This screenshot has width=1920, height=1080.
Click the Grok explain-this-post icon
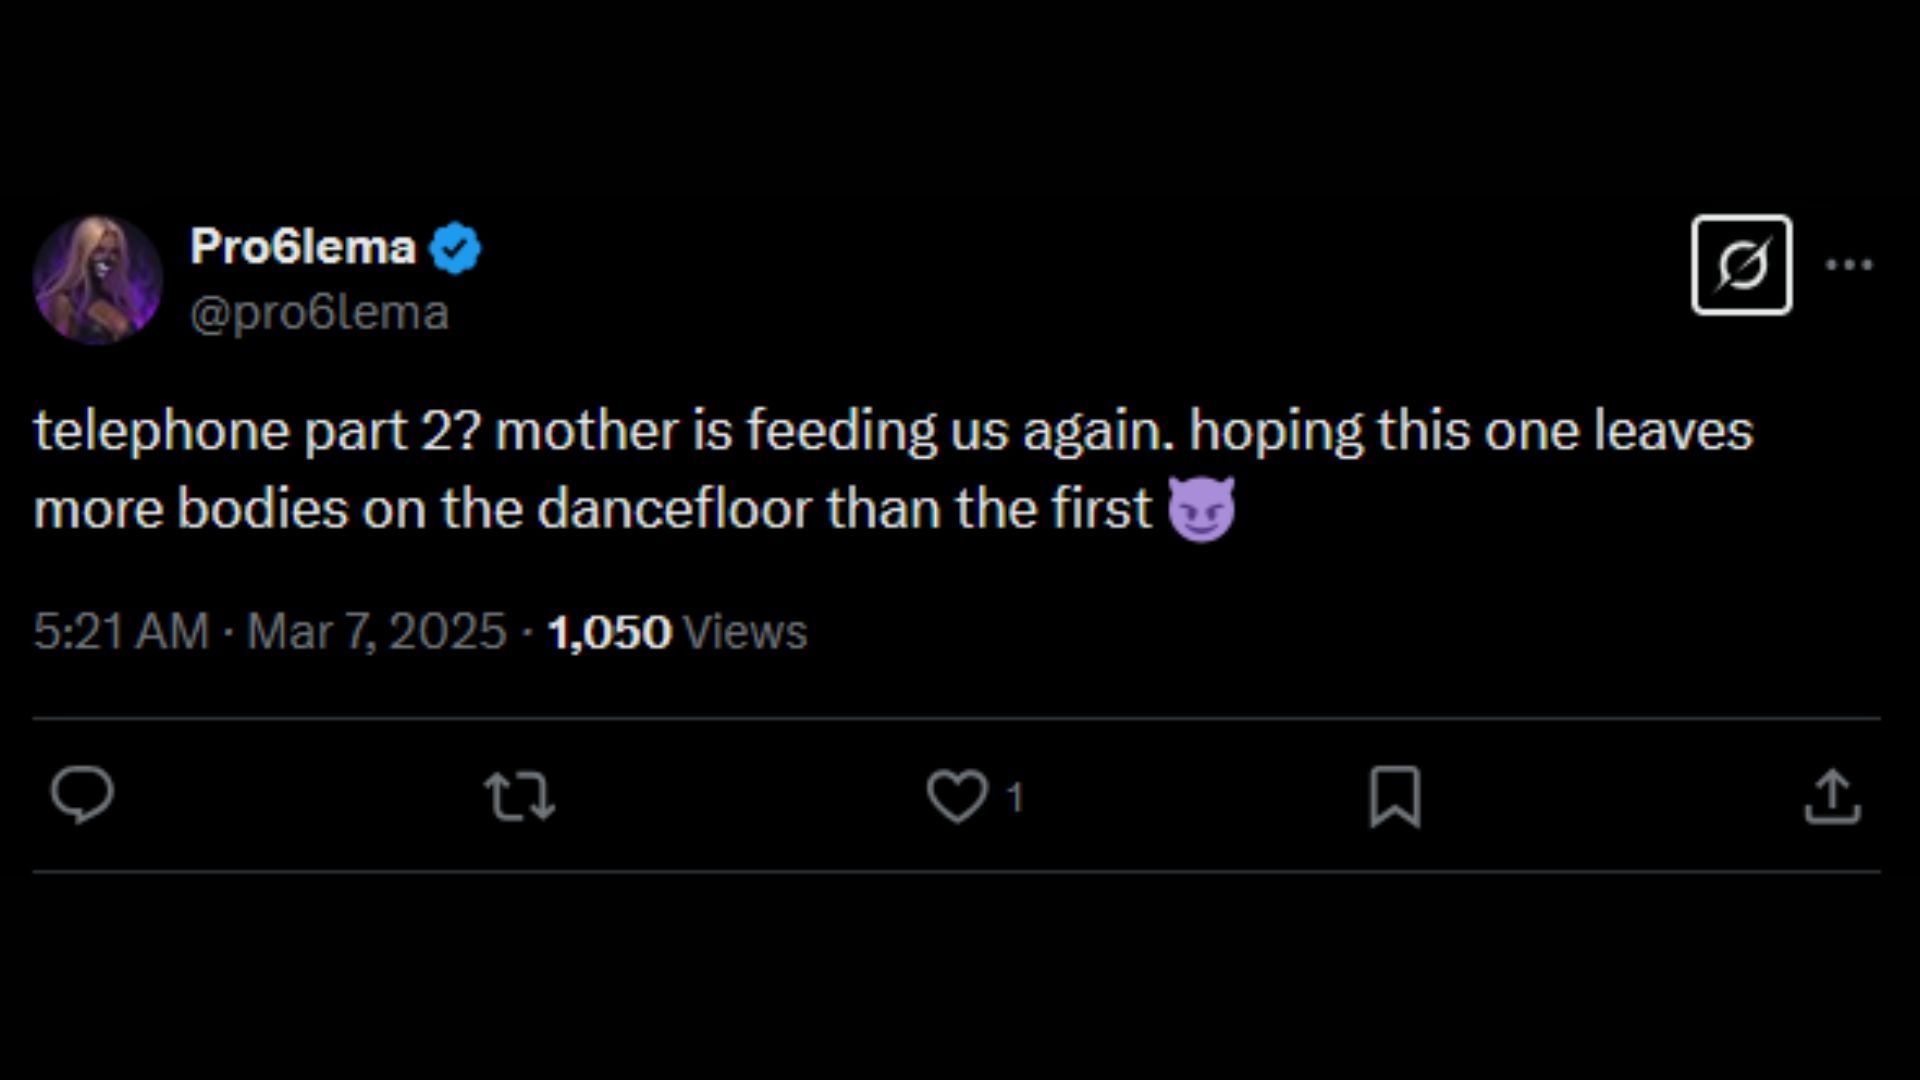(1741, 265)
